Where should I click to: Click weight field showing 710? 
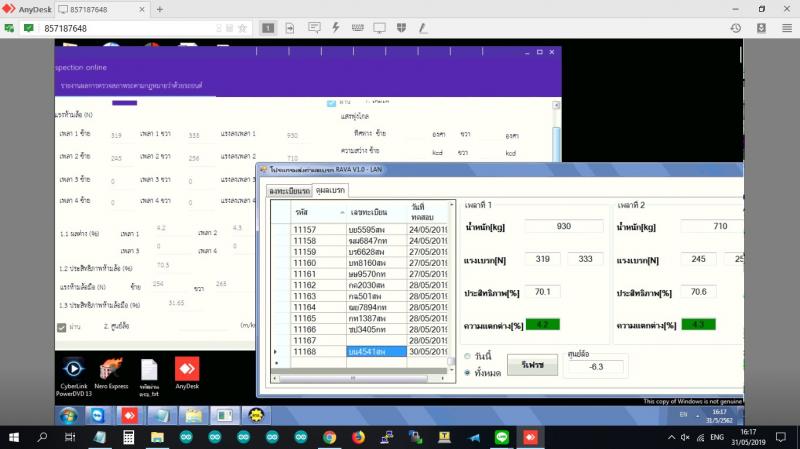[712, 226]
